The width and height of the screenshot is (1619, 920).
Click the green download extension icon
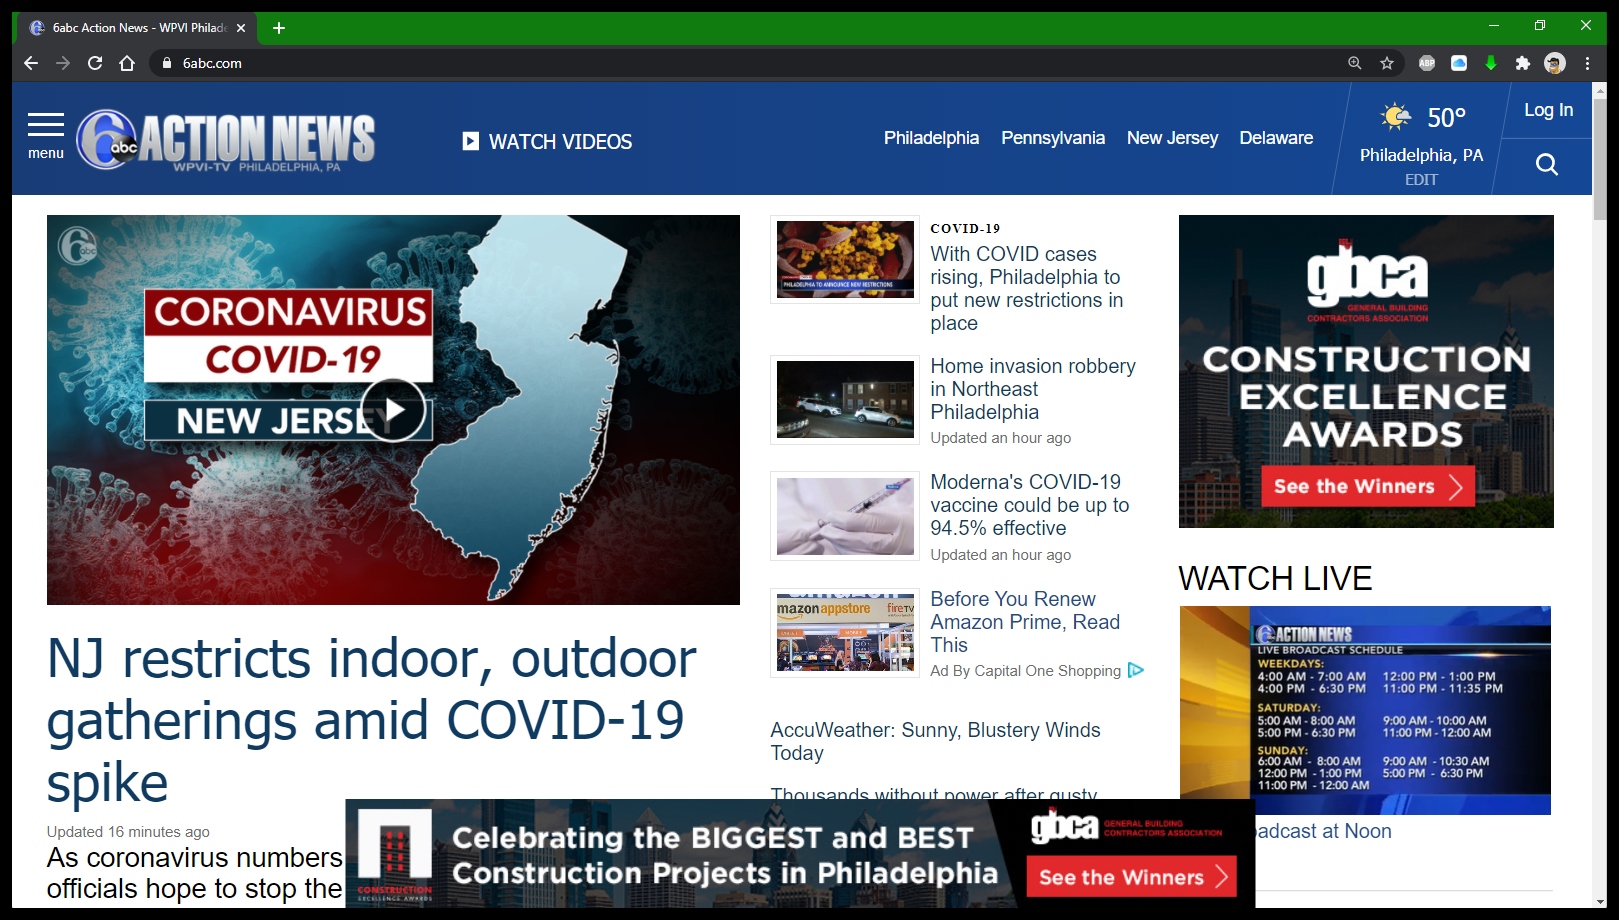(1491, 63)
